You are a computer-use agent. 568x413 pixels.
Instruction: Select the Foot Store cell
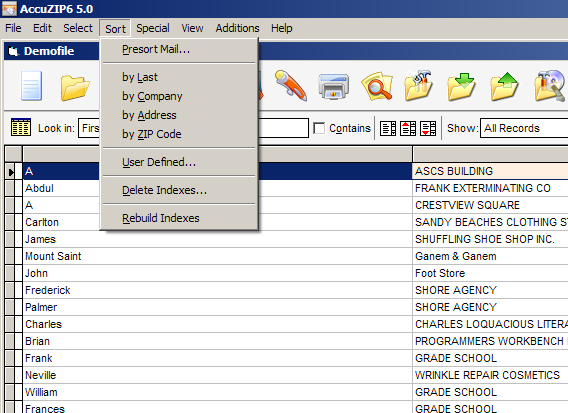click(x=490, y=273)
